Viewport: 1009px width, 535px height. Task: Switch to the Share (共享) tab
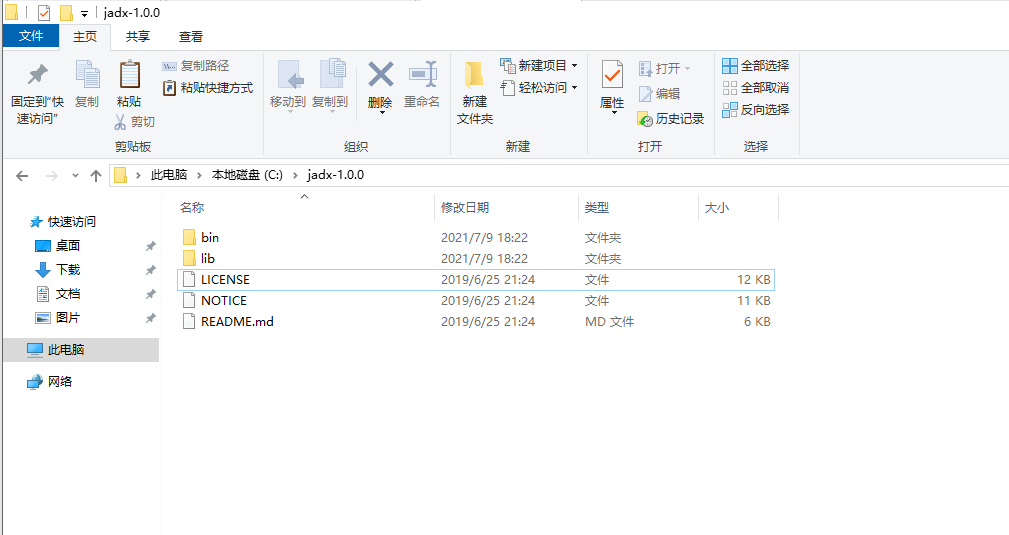click(138, 37)
